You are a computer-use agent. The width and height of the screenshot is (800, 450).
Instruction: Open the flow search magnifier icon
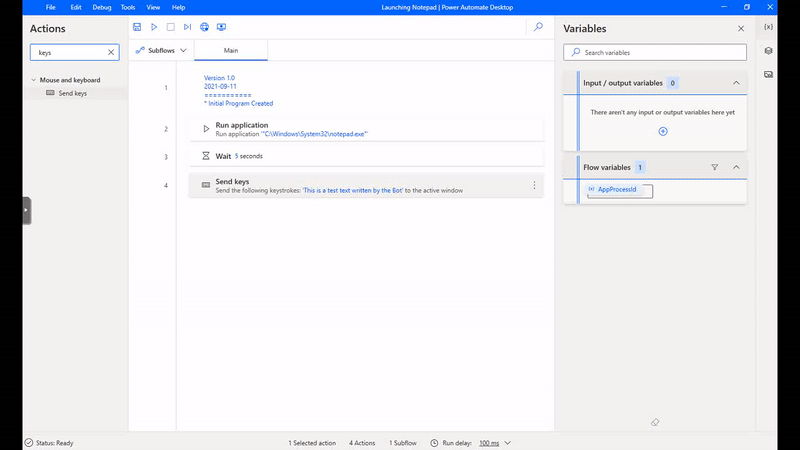click(x=538, y=27)
